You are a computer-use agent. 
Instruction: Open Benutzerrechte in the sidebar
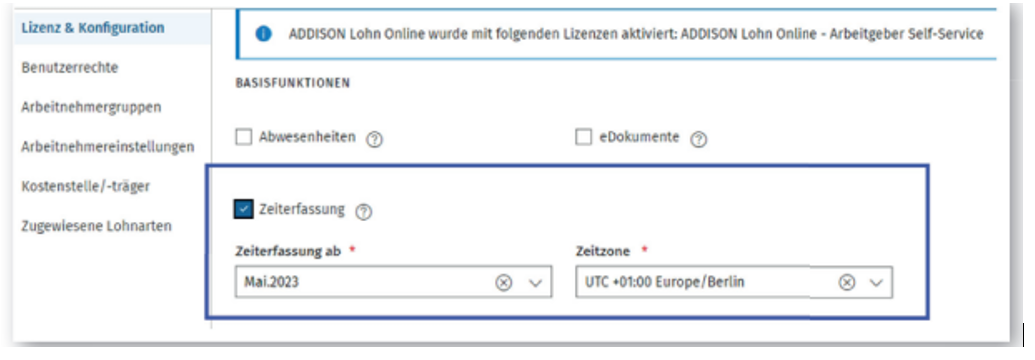click(x=70, y=67)
